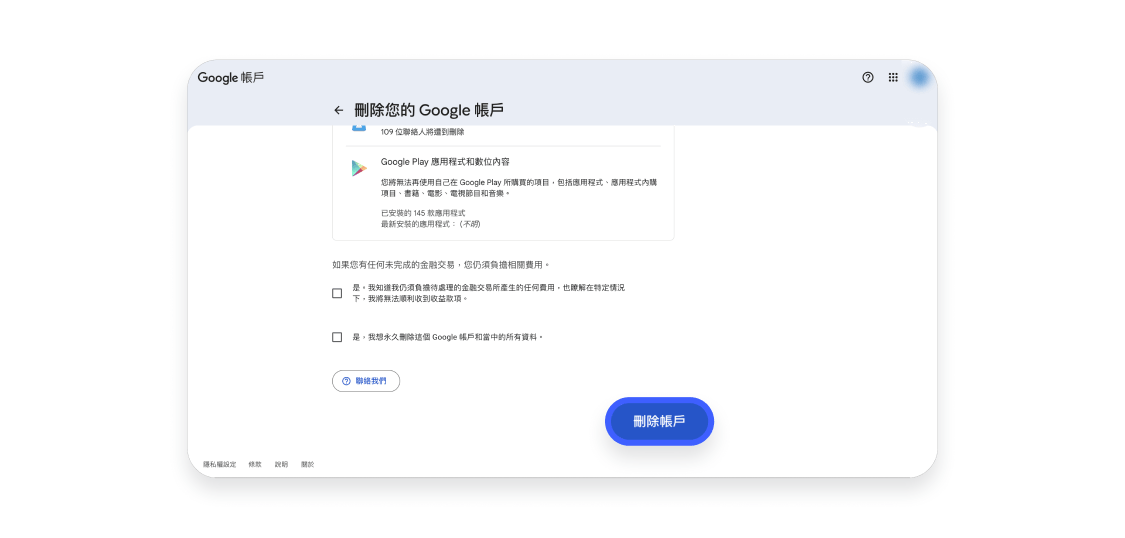Viewport: 1125px width, 538px height.
Task: Click the back arrow beside 刪除您的 Google 帳戶
Action: pos(339,110)
